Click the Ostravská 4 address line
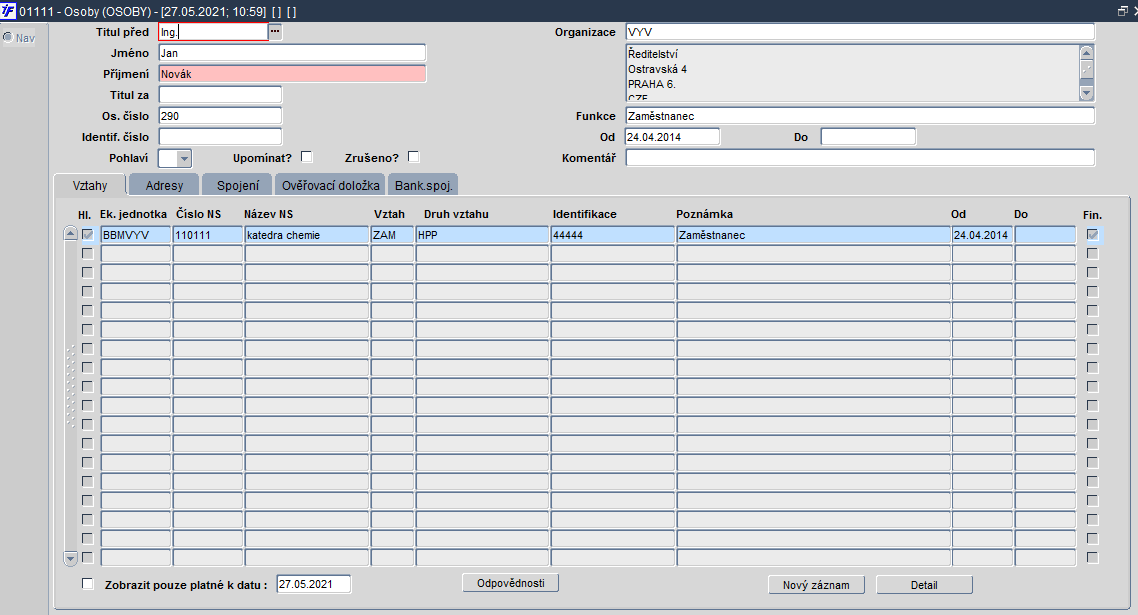The width and height of the screenshot is (1138, 615). click(658, 69)
